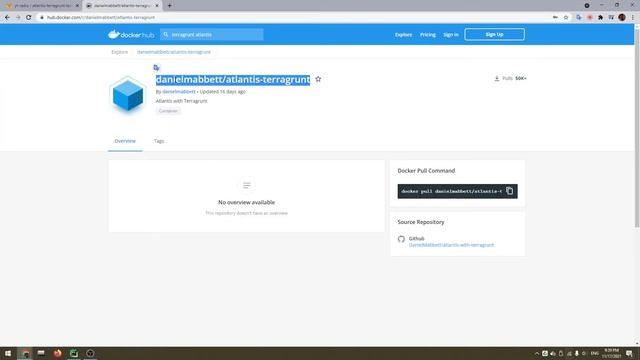Reload the current page
The image size is (640, 360).
(x=29, y=18)
